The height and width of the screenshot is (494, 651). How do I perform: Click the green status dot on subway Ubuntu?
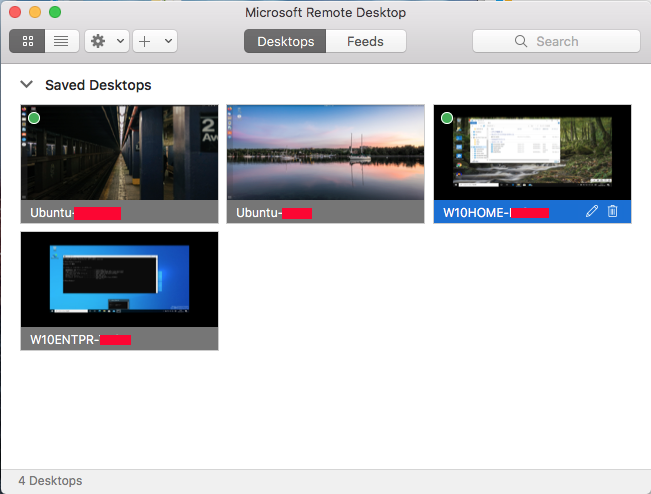click(34, 118)
